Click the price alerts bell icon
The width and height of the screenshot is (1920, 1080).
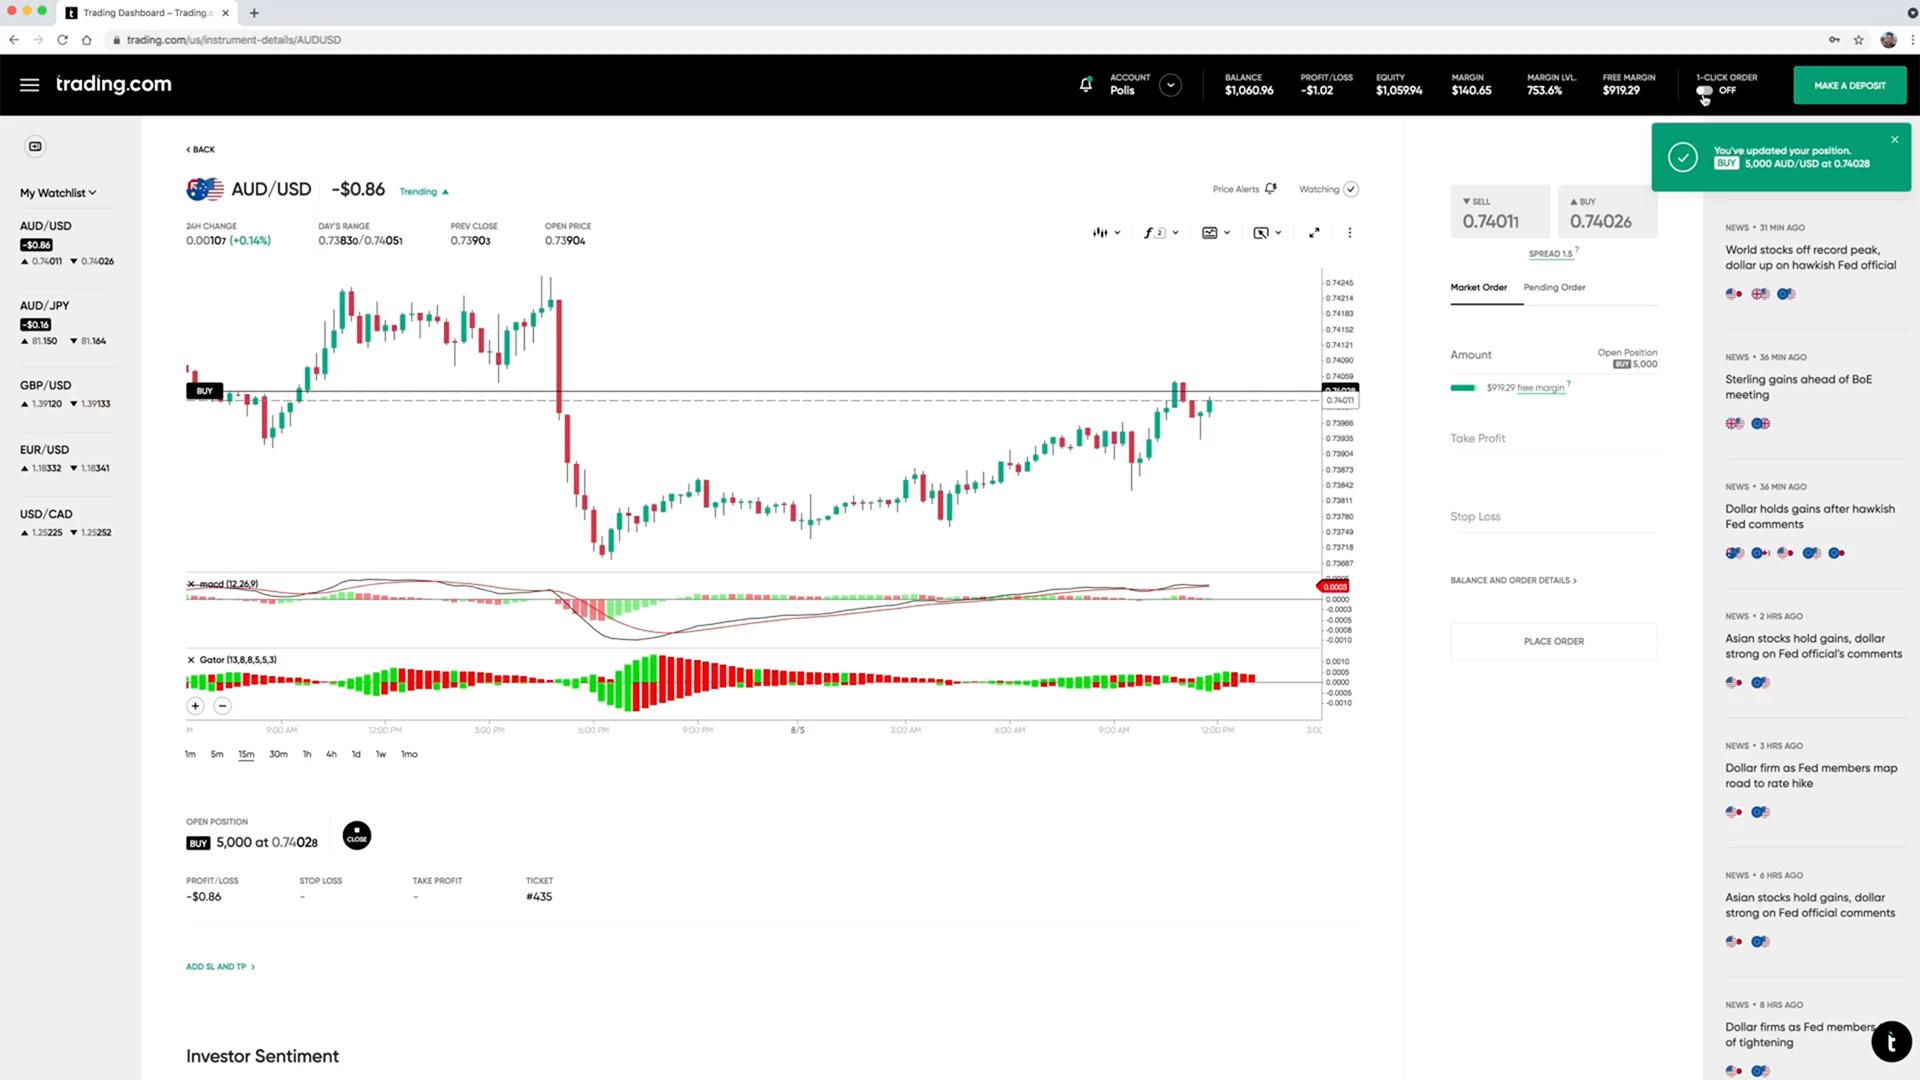[x=1270, y=189]
